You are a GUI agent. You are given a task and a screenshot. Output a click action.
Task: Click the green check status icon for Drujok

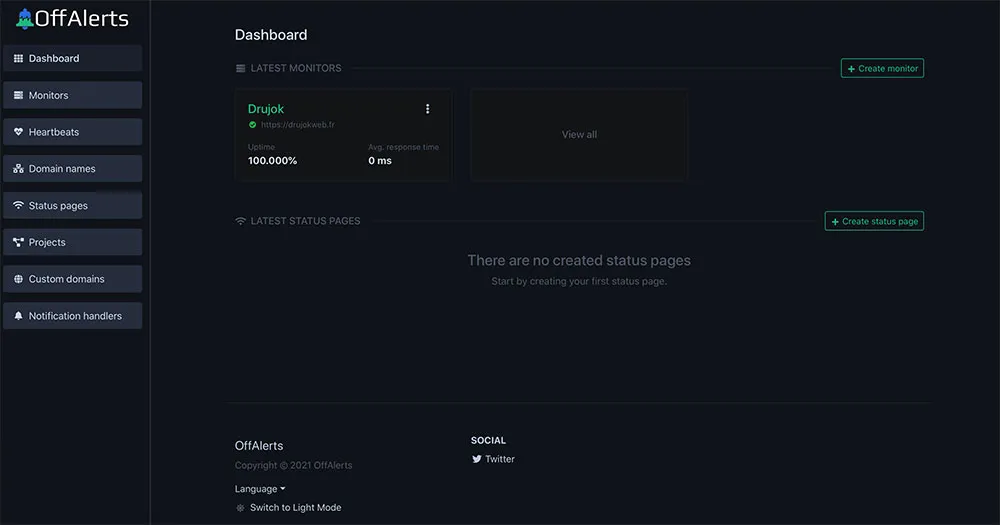pyautogui.click(x=252, y=125)
